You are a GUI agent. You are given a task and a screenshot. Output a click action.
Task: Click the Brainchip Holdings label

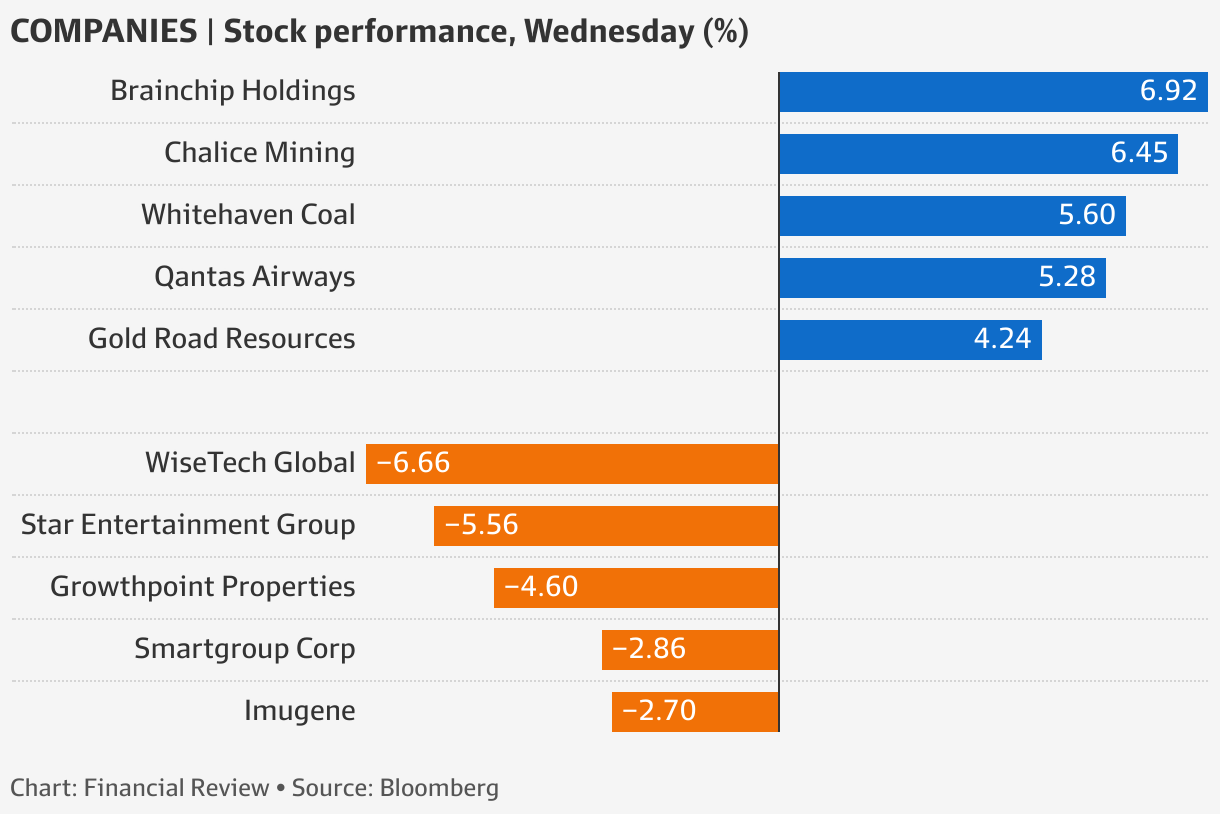233,91
